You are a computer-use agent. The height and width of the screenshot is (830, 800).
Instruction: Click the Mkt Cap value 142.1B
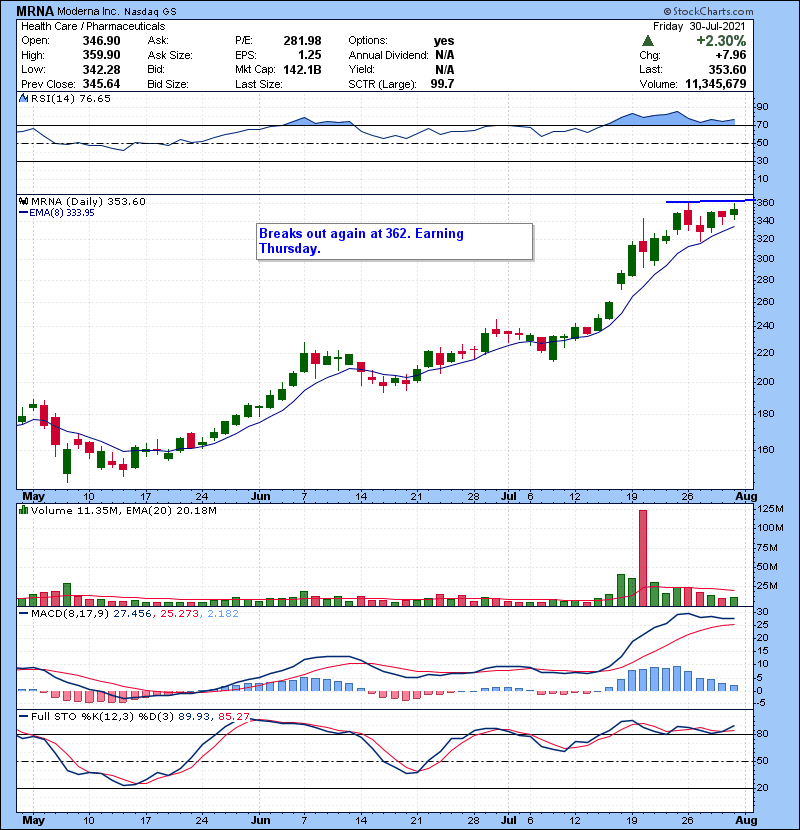(x=302, y=69)
